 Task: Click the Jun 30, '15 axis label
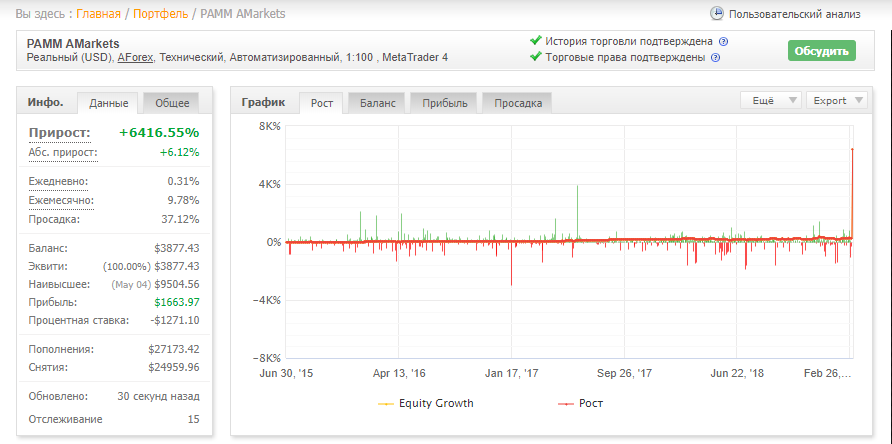(x=286, y=374)
